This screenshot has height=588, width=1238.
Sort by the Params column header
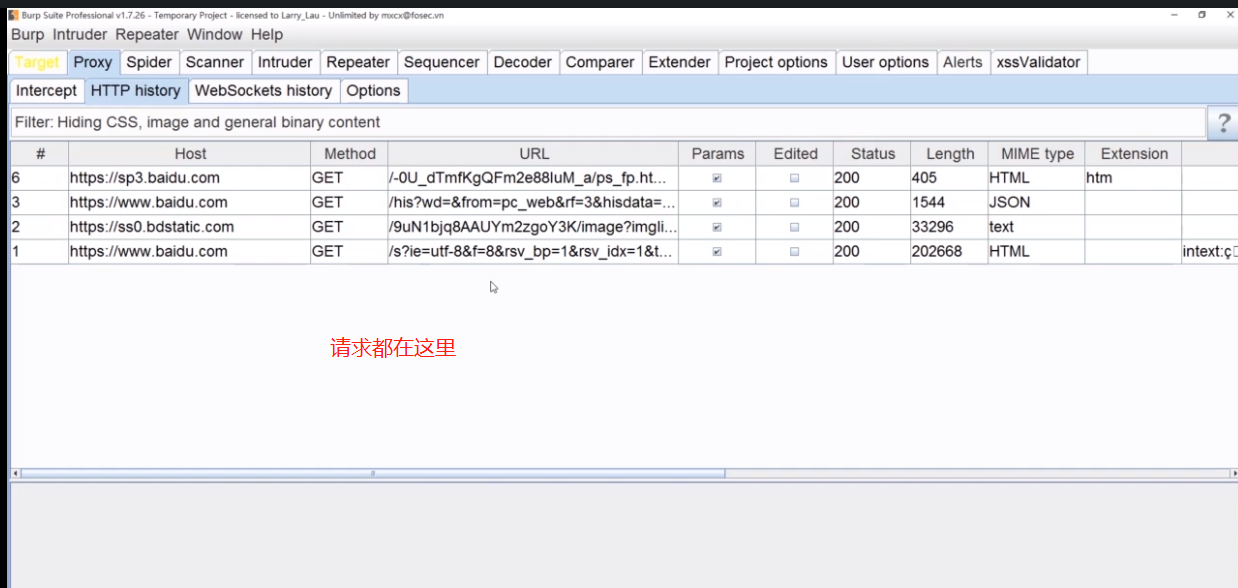[718, 154]
